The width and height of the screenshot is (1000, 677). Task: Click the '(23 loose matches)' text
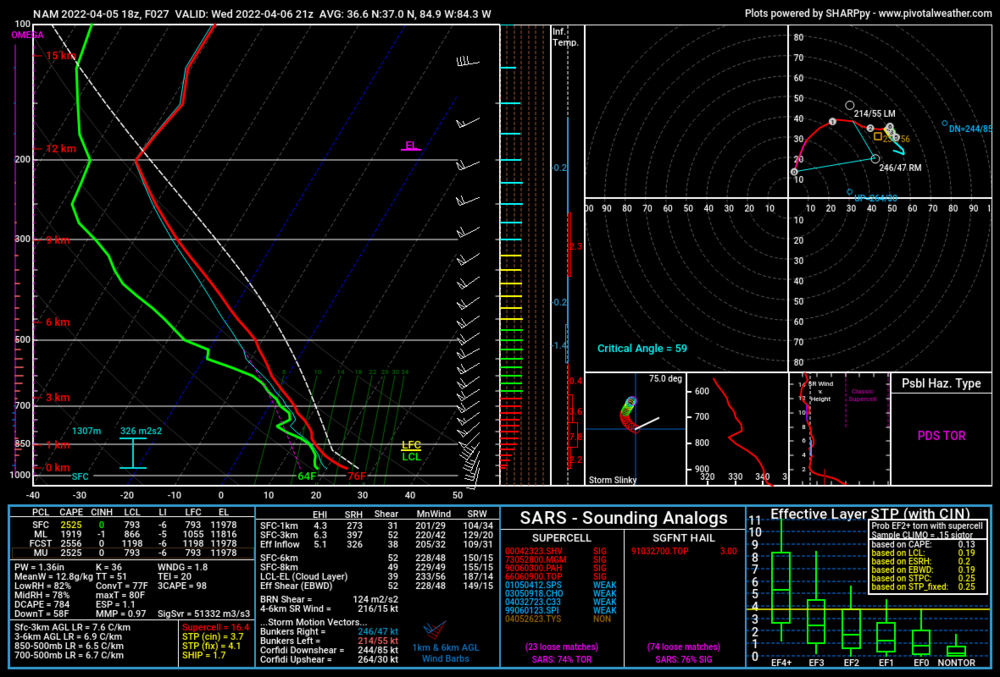click(x=562, y=646)
